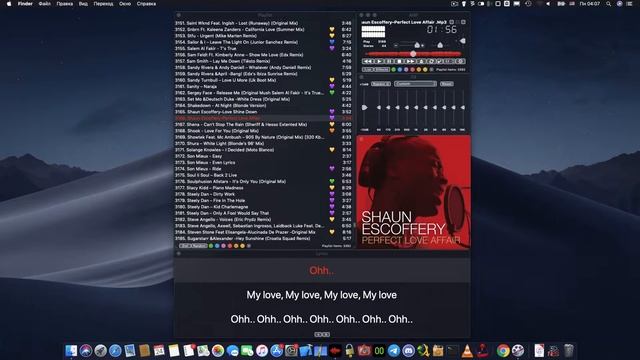Select highlighted red track Perfect Love Affair
The width and height of the screenshot is (640, 360).
point(263,118)
